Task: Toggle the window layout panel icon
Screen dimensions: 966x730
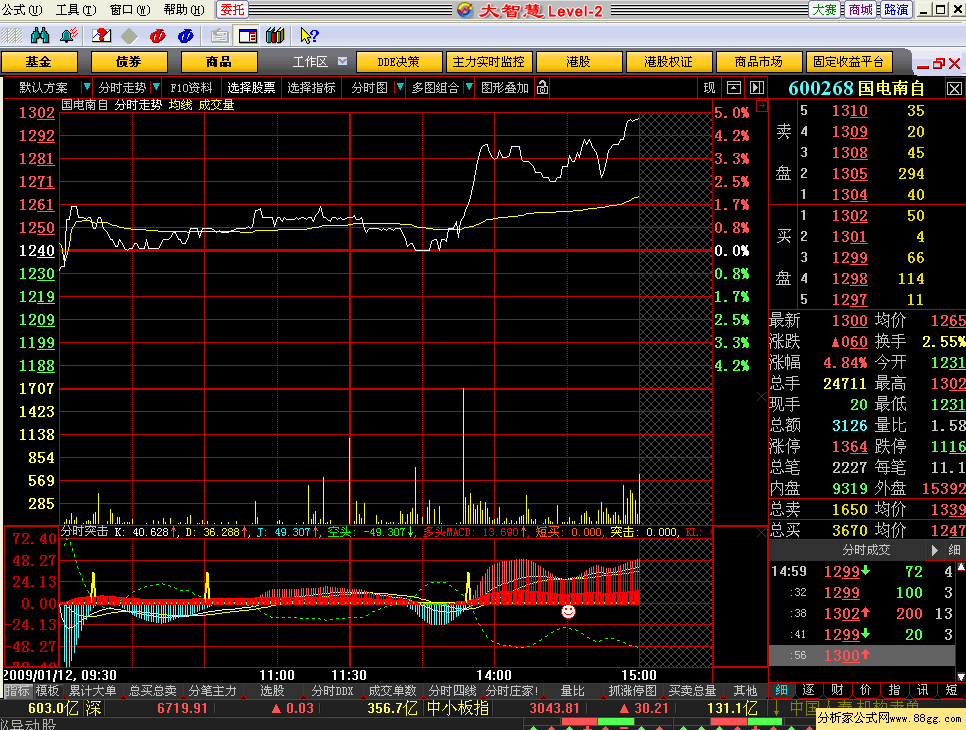Action: click(x=248, y=36)
